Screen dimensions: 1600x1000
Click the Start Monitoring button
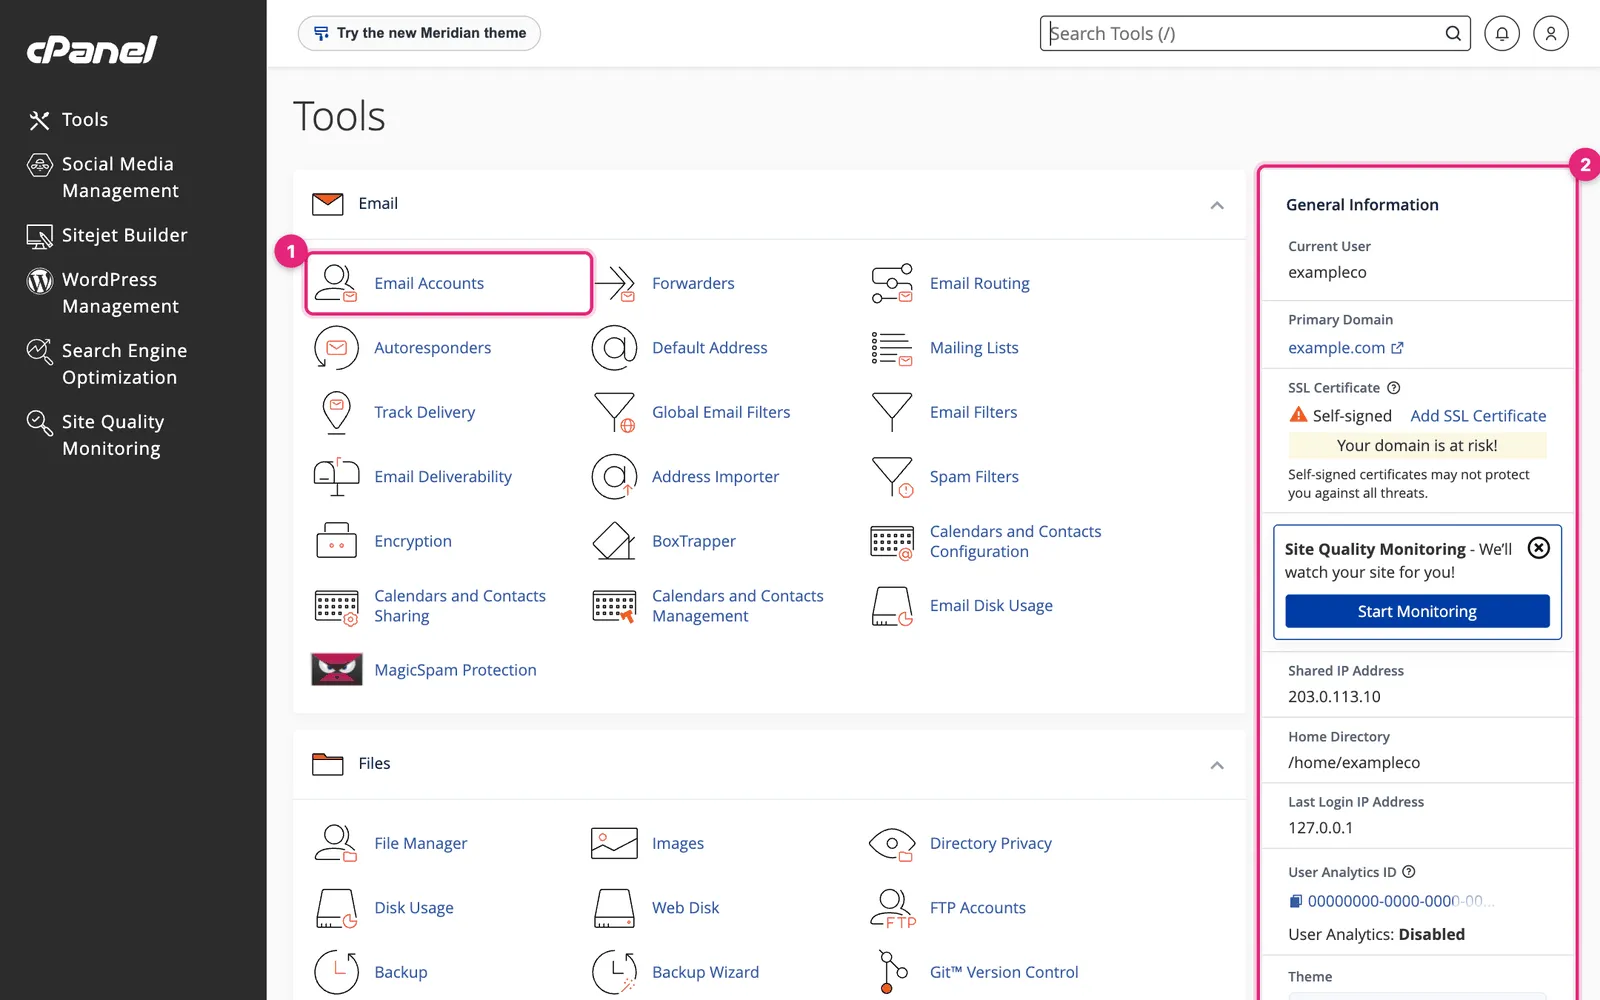pos(1417,611)
